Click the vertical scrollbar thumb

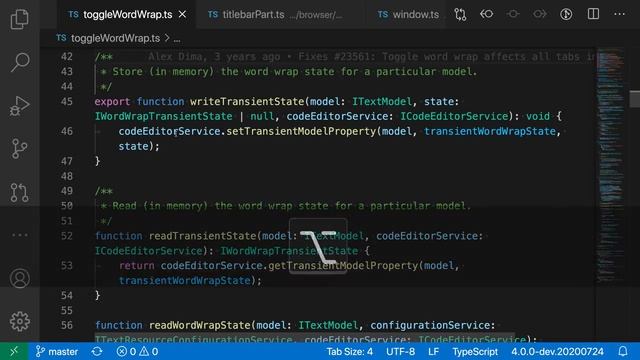tap(635, 99)
